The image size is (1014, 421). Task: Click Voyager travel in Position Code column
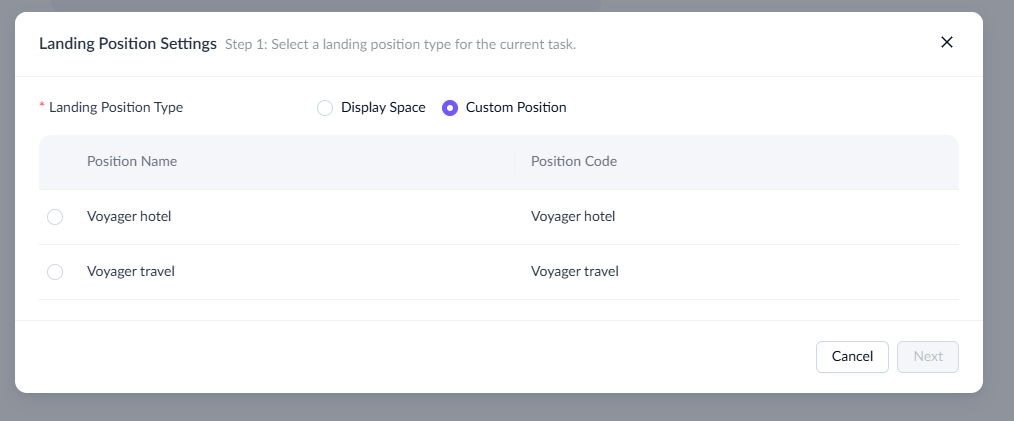tap(575, 272)
